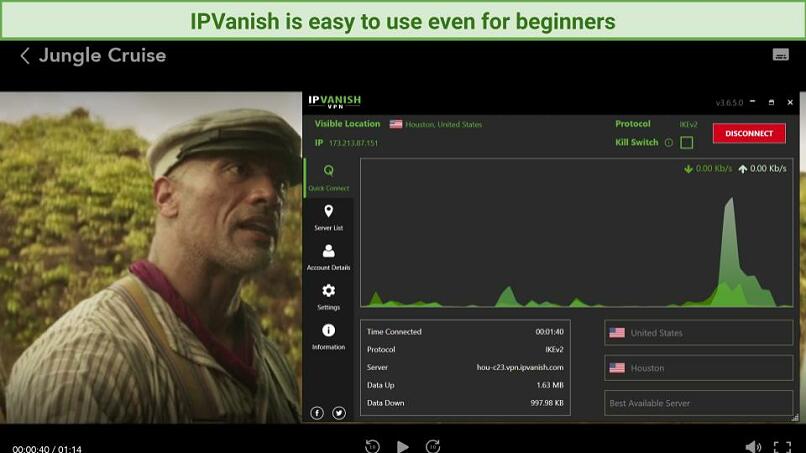Open the Houston city dropdown
The image size is (806, 453).
click(699, 368)
